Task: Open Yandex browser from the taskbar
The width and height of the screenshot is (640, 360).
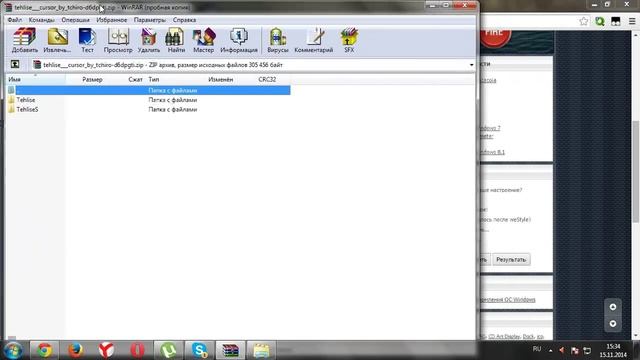Action: [x=106, y=350]
